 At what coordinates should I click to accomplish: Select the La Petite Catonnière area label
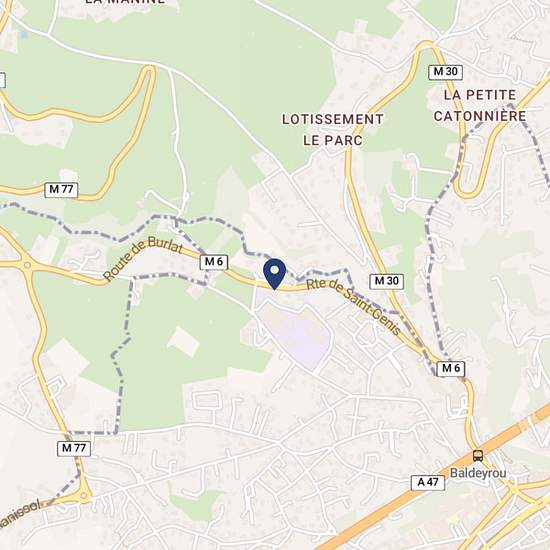coord(480,105)
